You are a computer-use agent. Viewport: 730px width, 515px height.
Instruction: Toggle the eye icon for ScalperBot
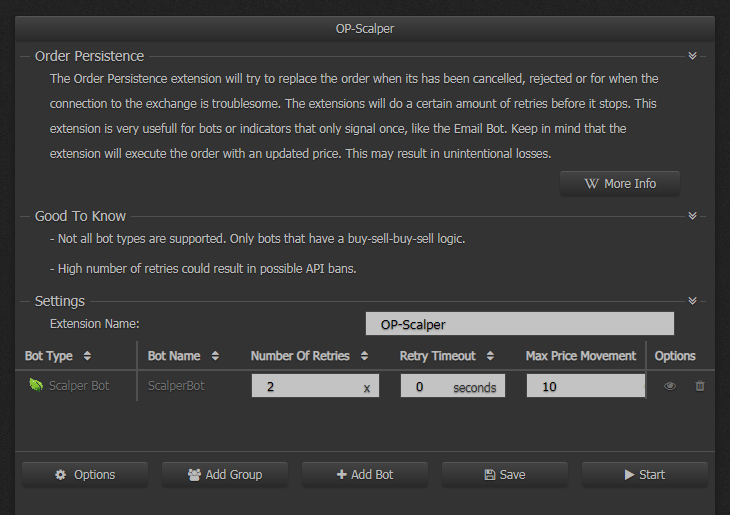click(x=670, y=386)
